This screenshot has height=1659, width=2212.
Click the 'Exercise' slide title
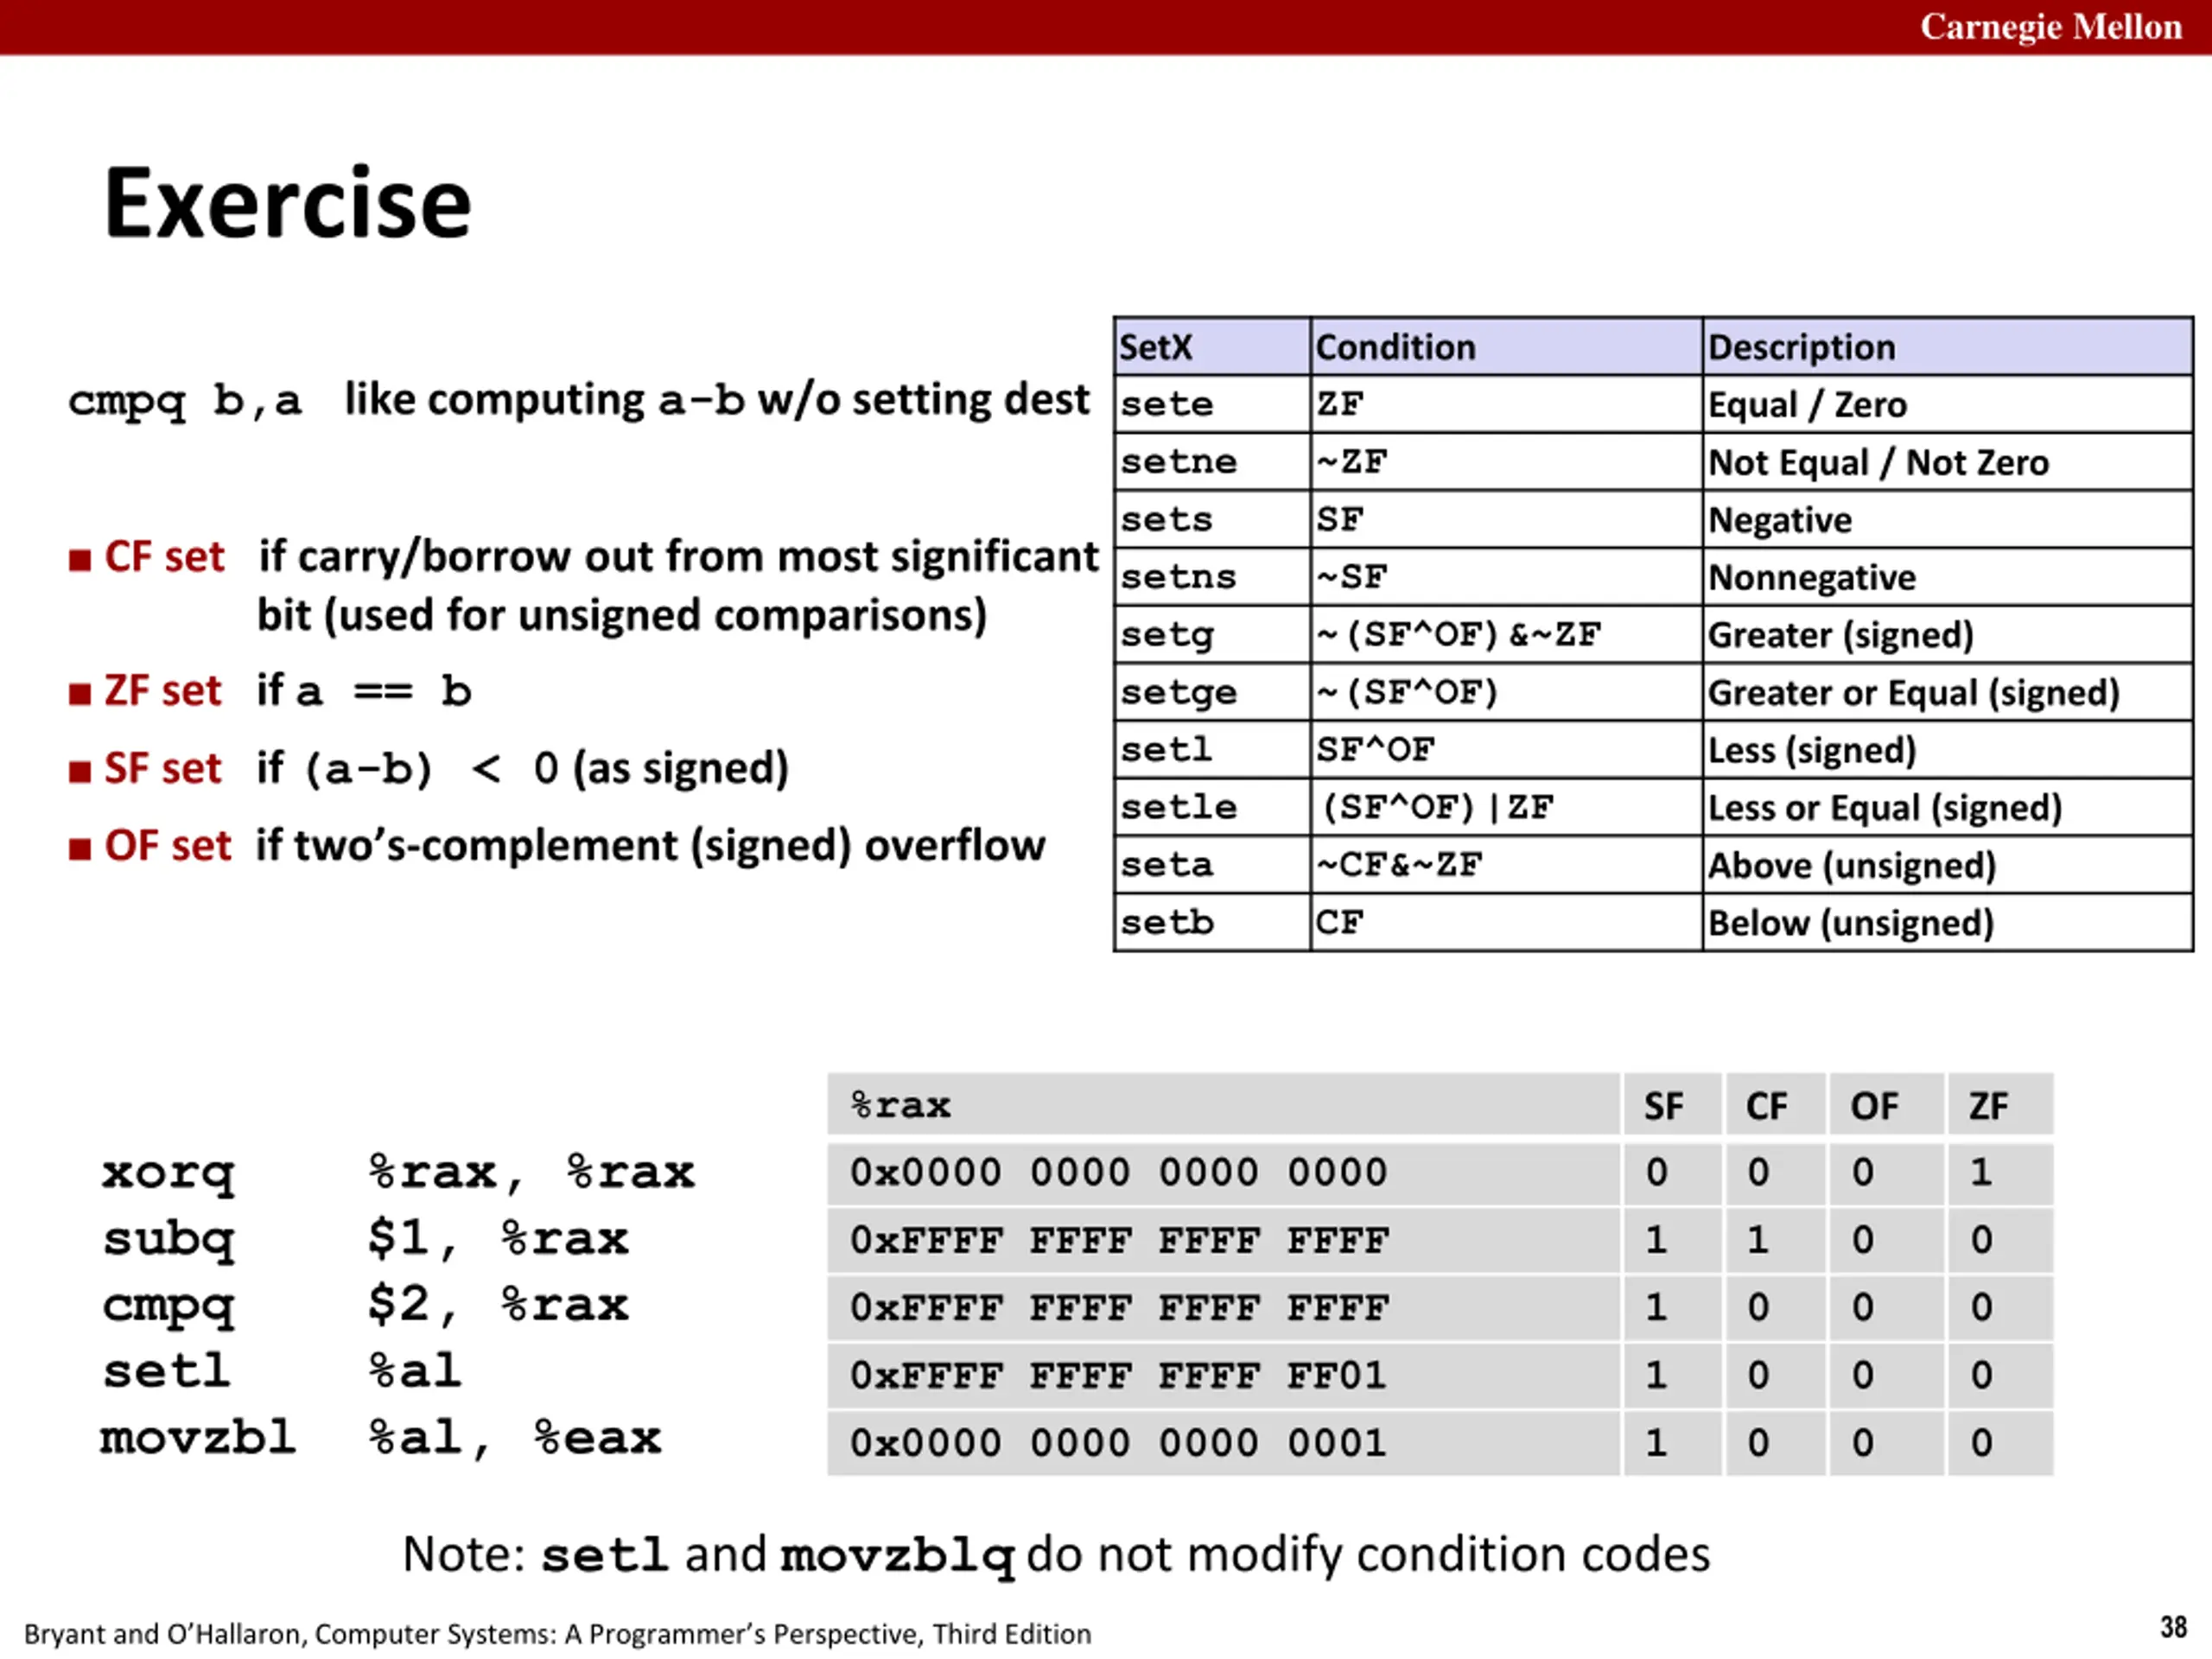(x=287, y=203)
